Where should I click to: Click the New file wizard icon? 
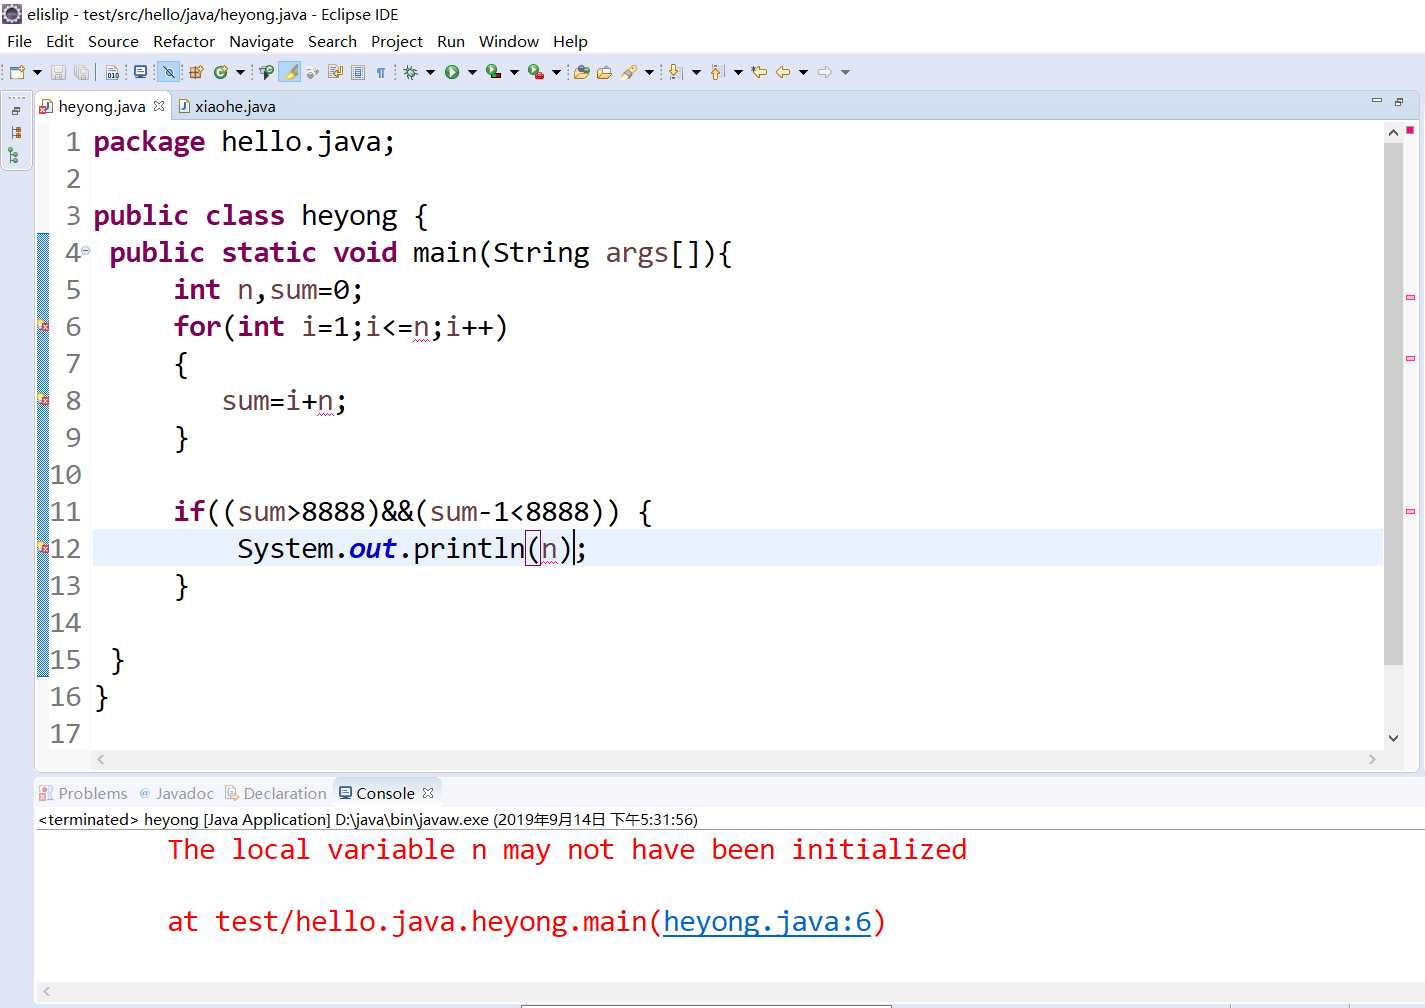[x=16, y=72]
